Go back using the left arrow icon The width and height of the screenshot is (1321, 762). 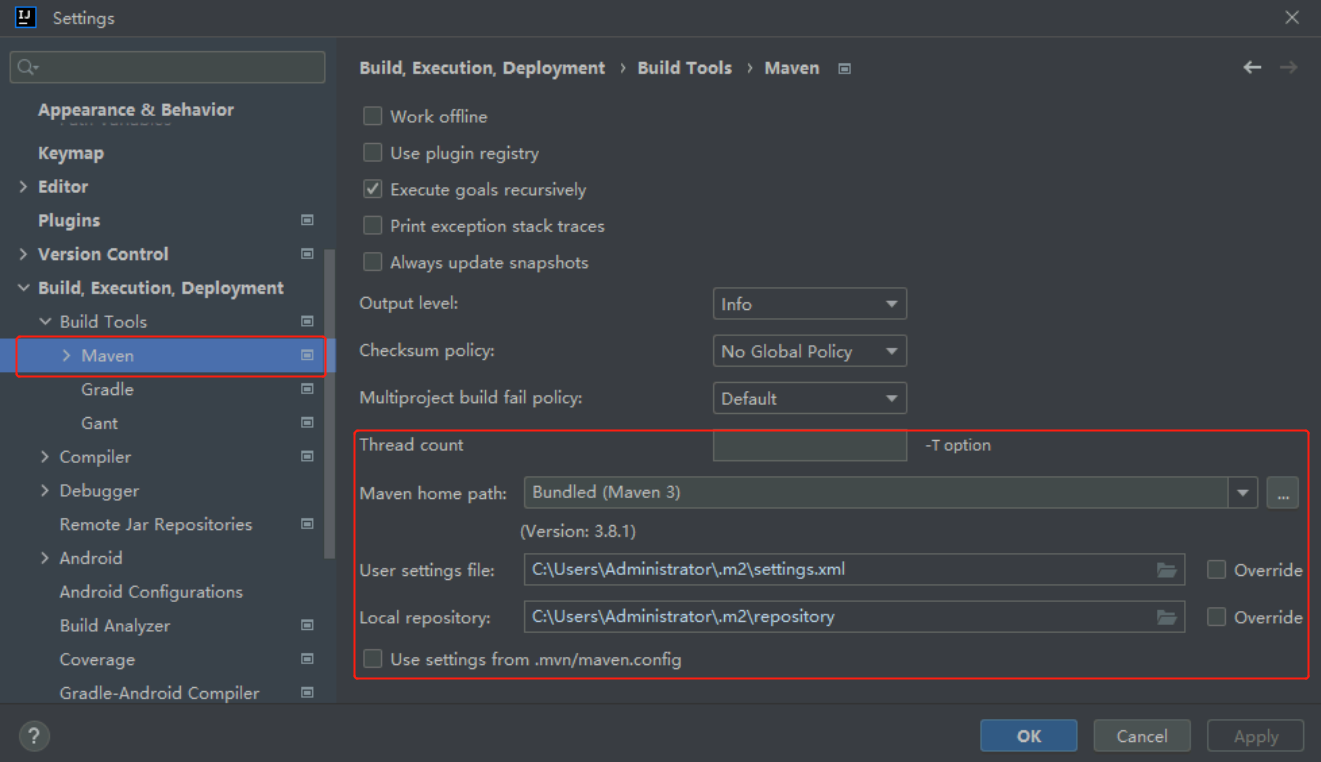point(1252,67)
